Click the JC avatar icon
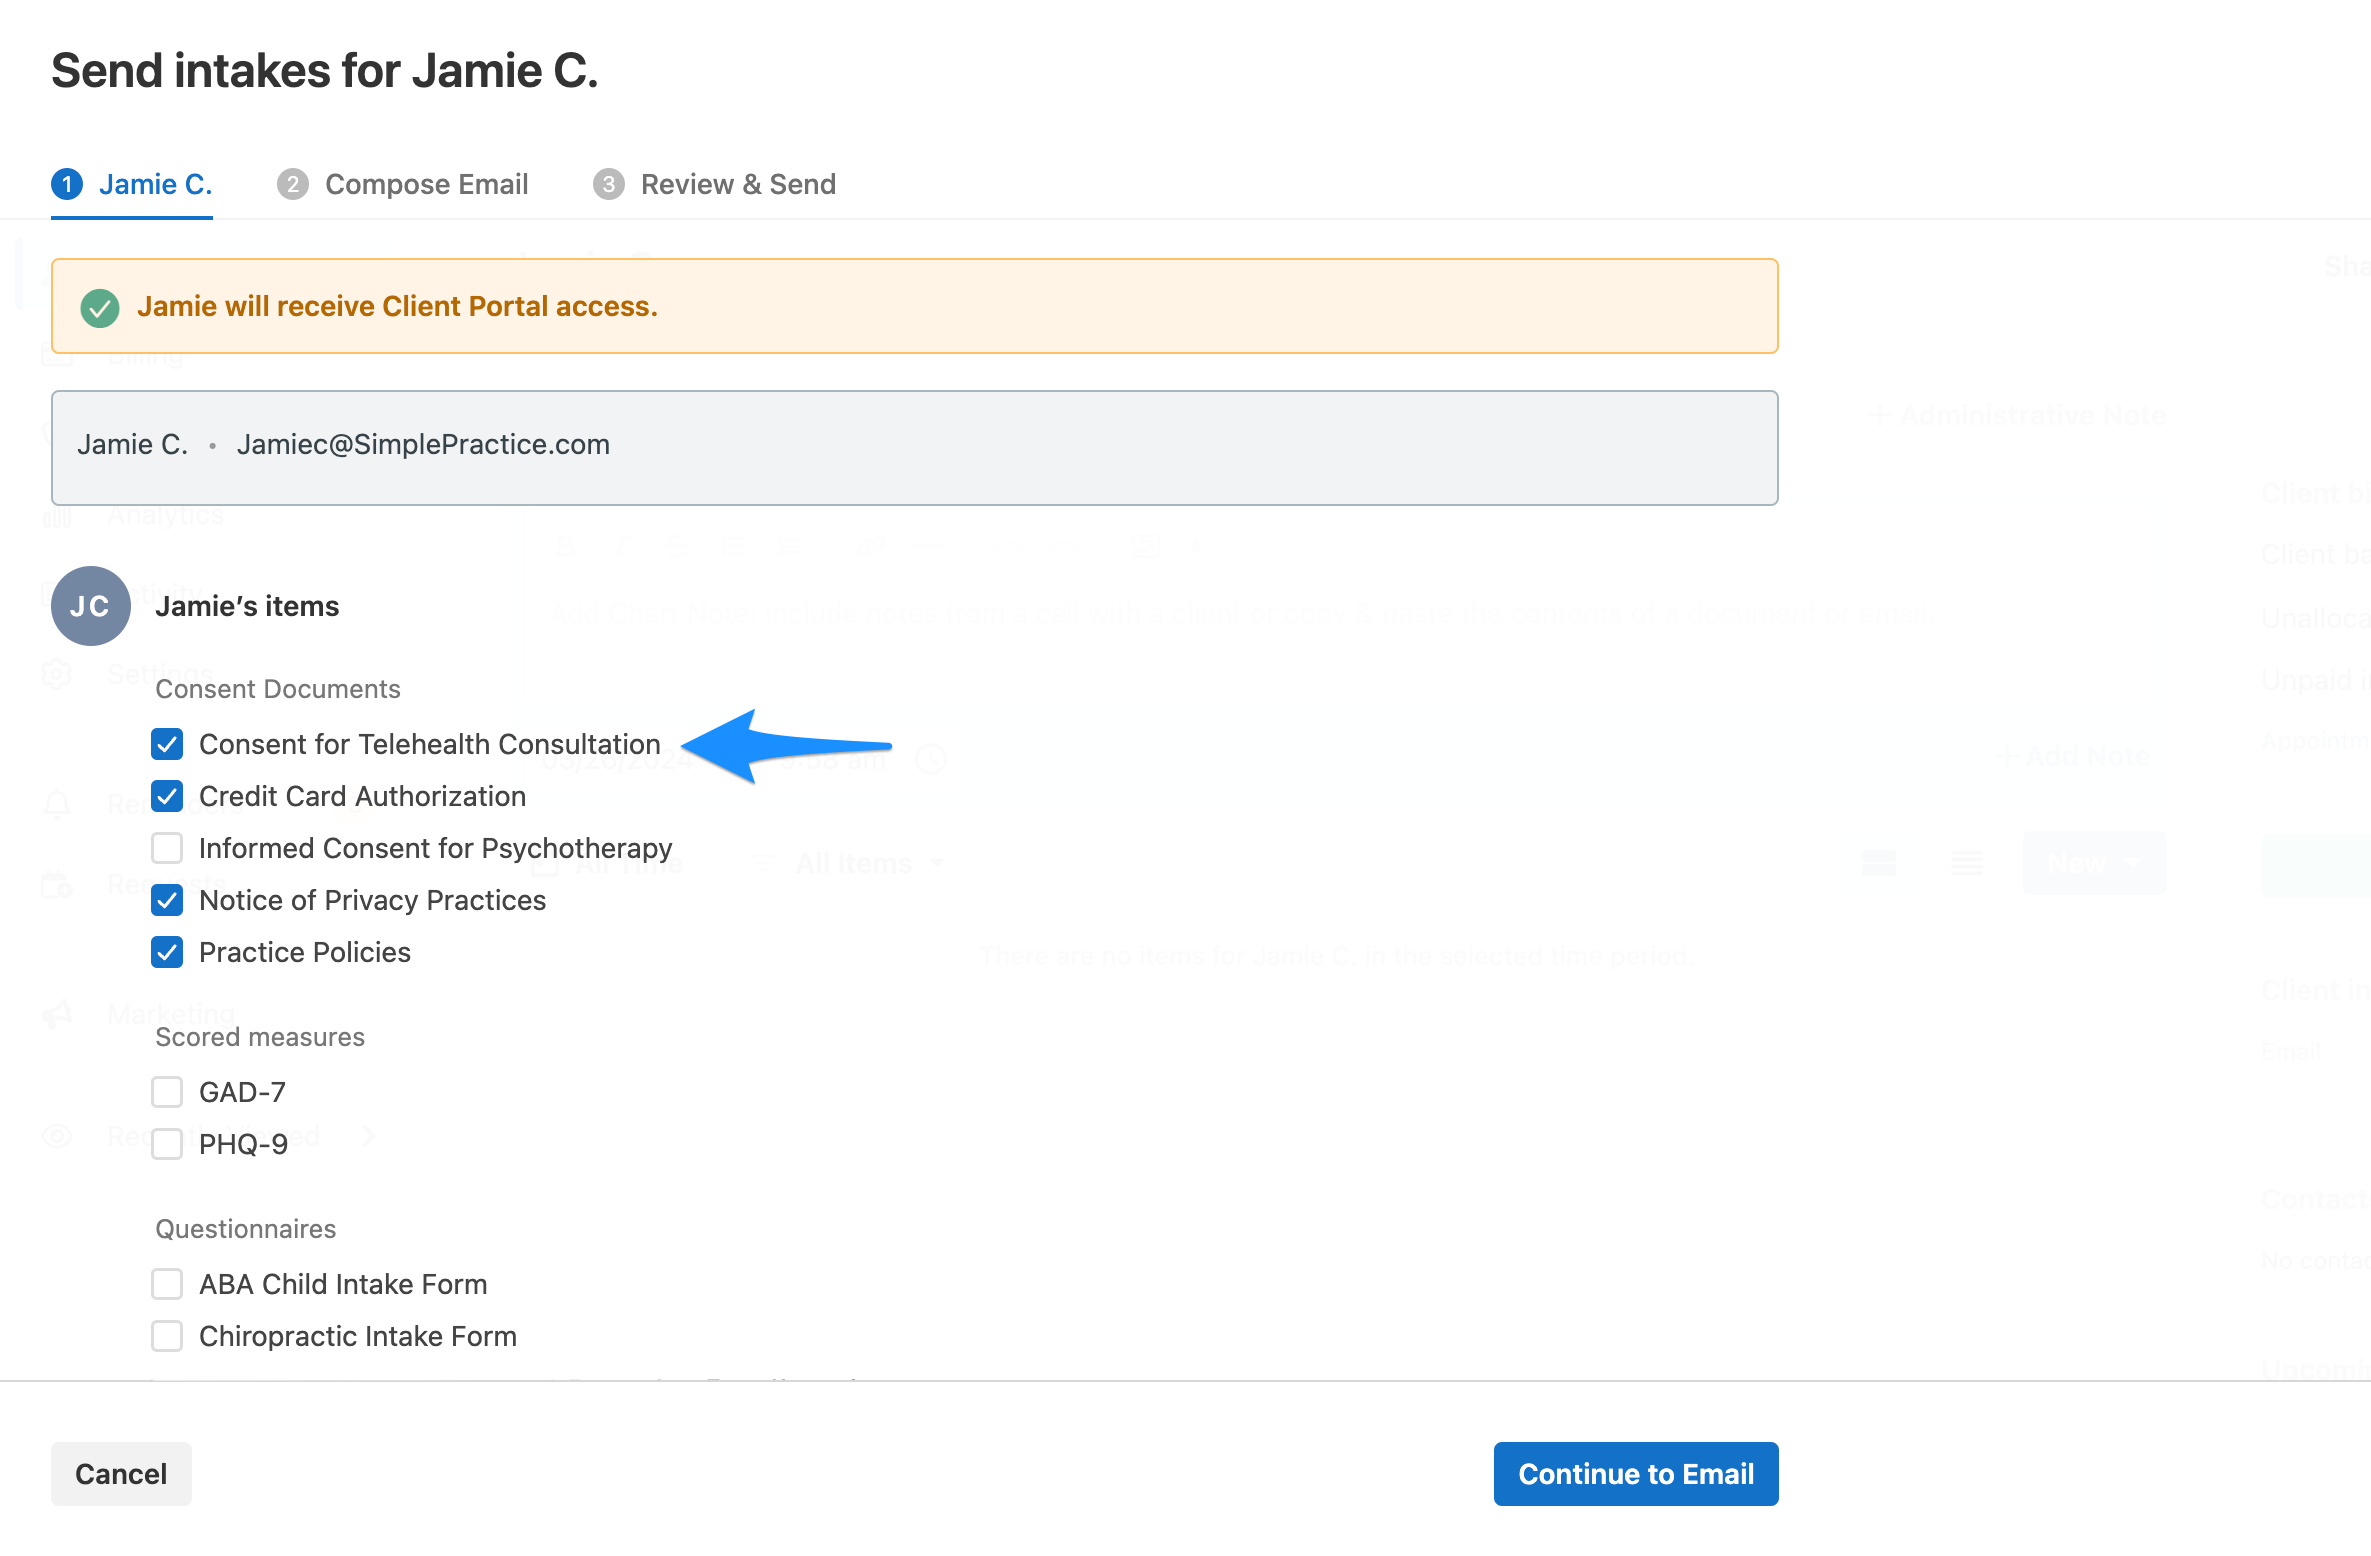This screenshot has width=2371, height=1556. 90,606
